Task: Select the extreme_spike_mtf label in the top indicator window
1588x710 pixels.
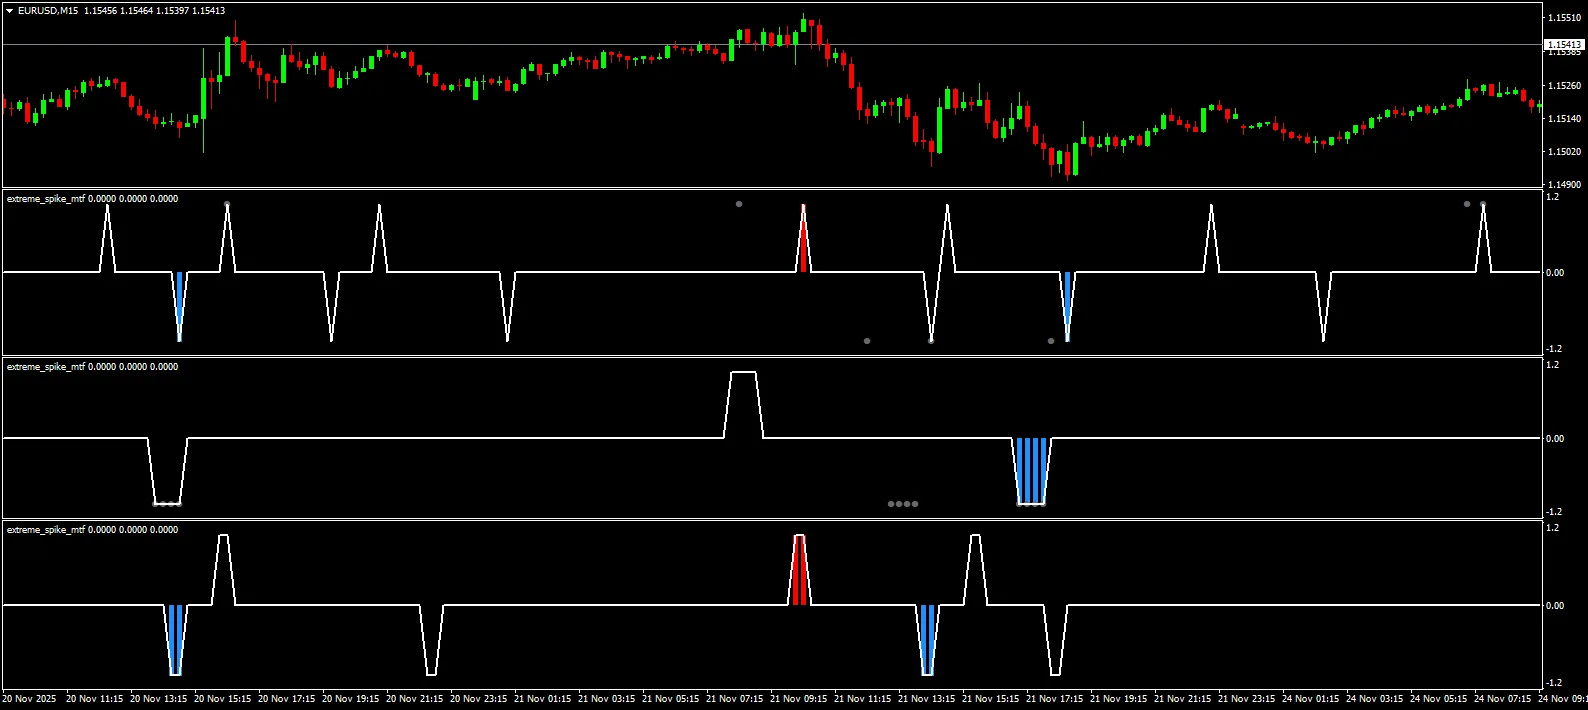Action: click(46, 199)
